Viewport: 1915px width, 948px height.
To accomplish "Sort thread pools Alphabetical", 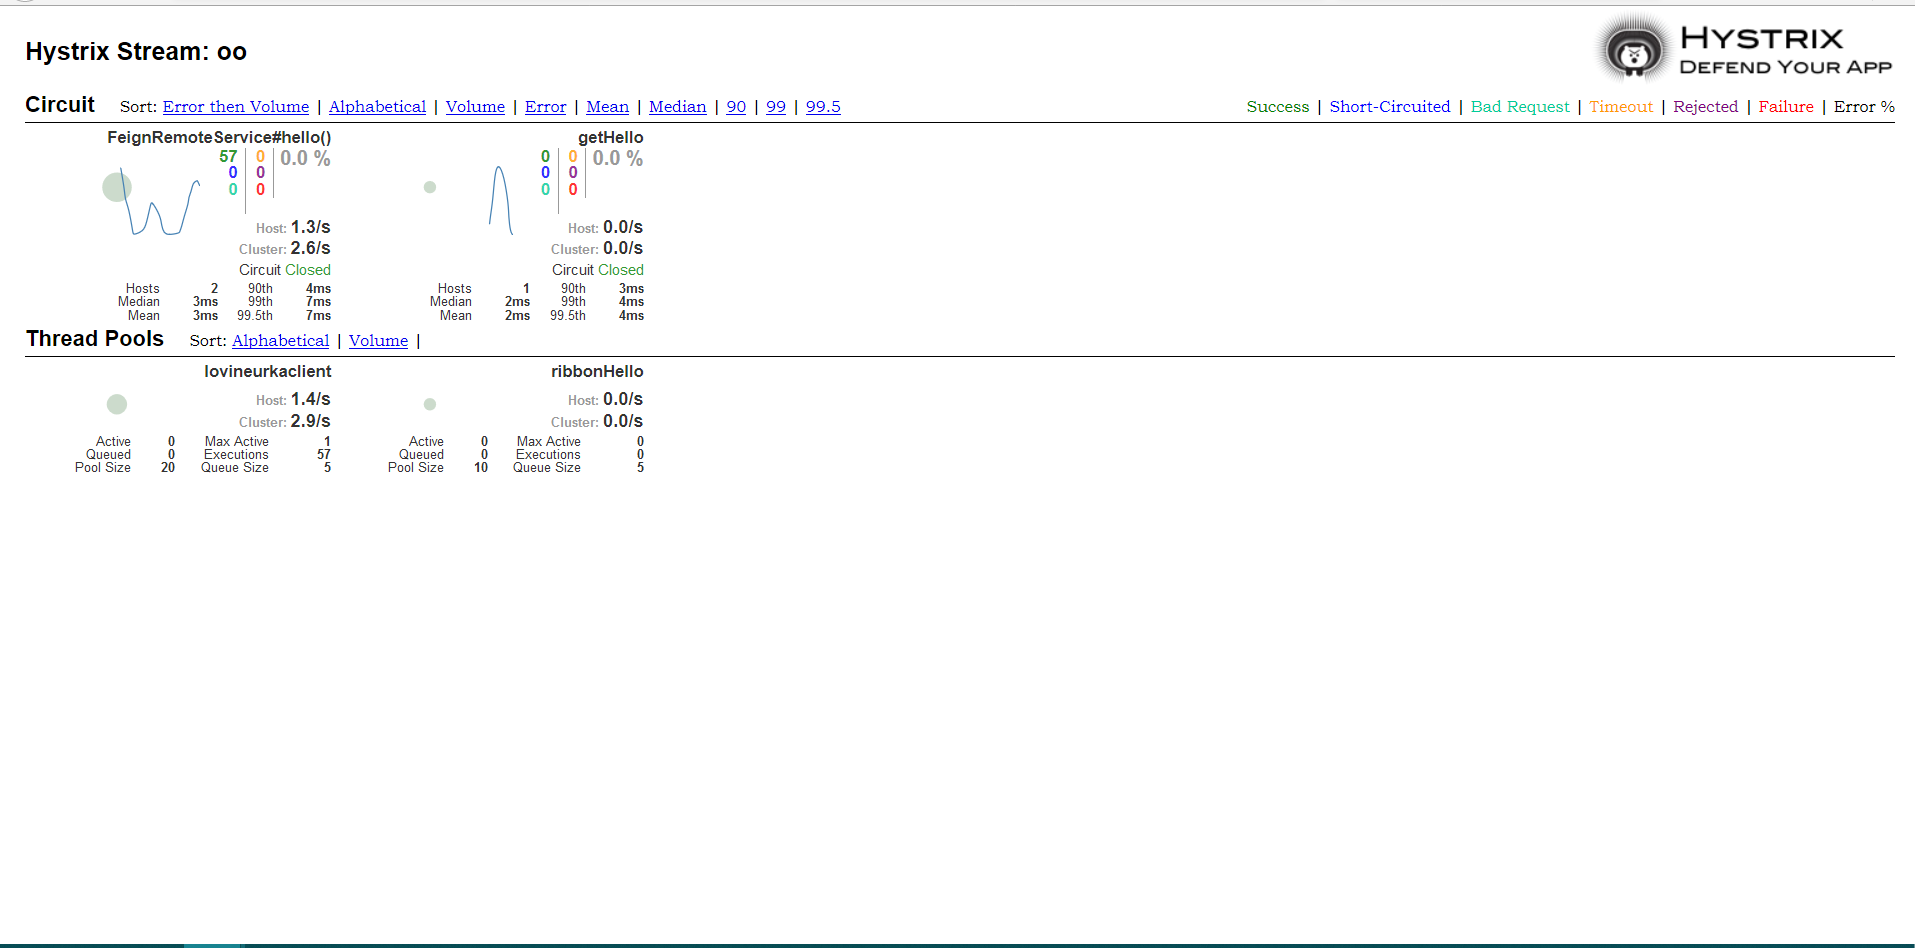I will (280, 341).
